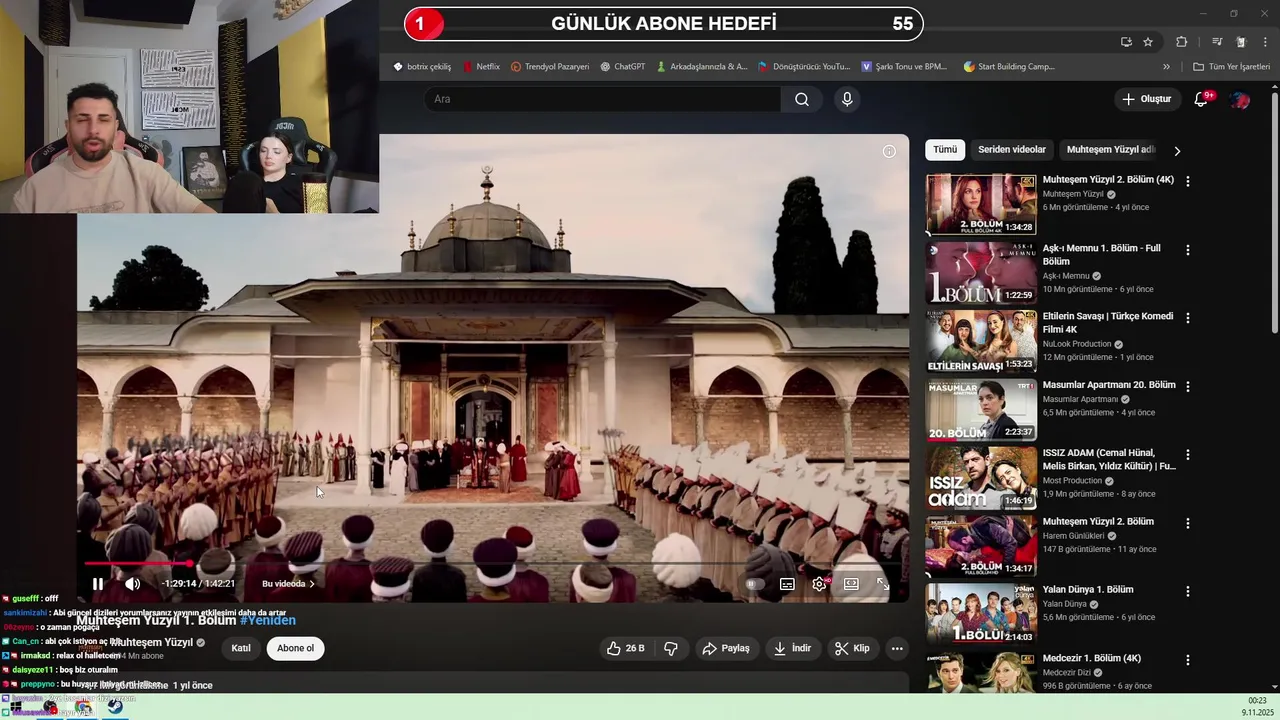Like the video (26 B)
Image resolution: width=1280 pixels, height=720 pixels.
pos(626,648)
